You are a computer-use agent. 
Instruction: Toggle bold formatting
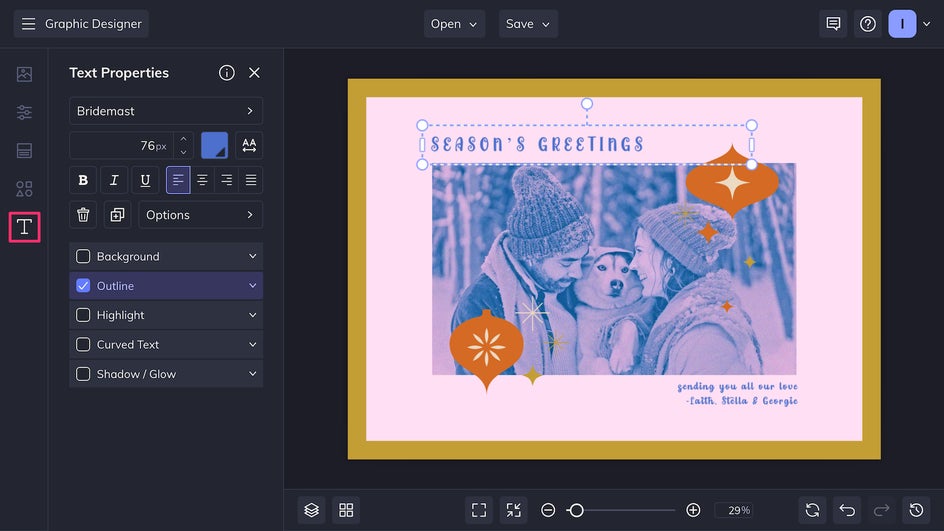pyautogui.click(x=83, y=180)
